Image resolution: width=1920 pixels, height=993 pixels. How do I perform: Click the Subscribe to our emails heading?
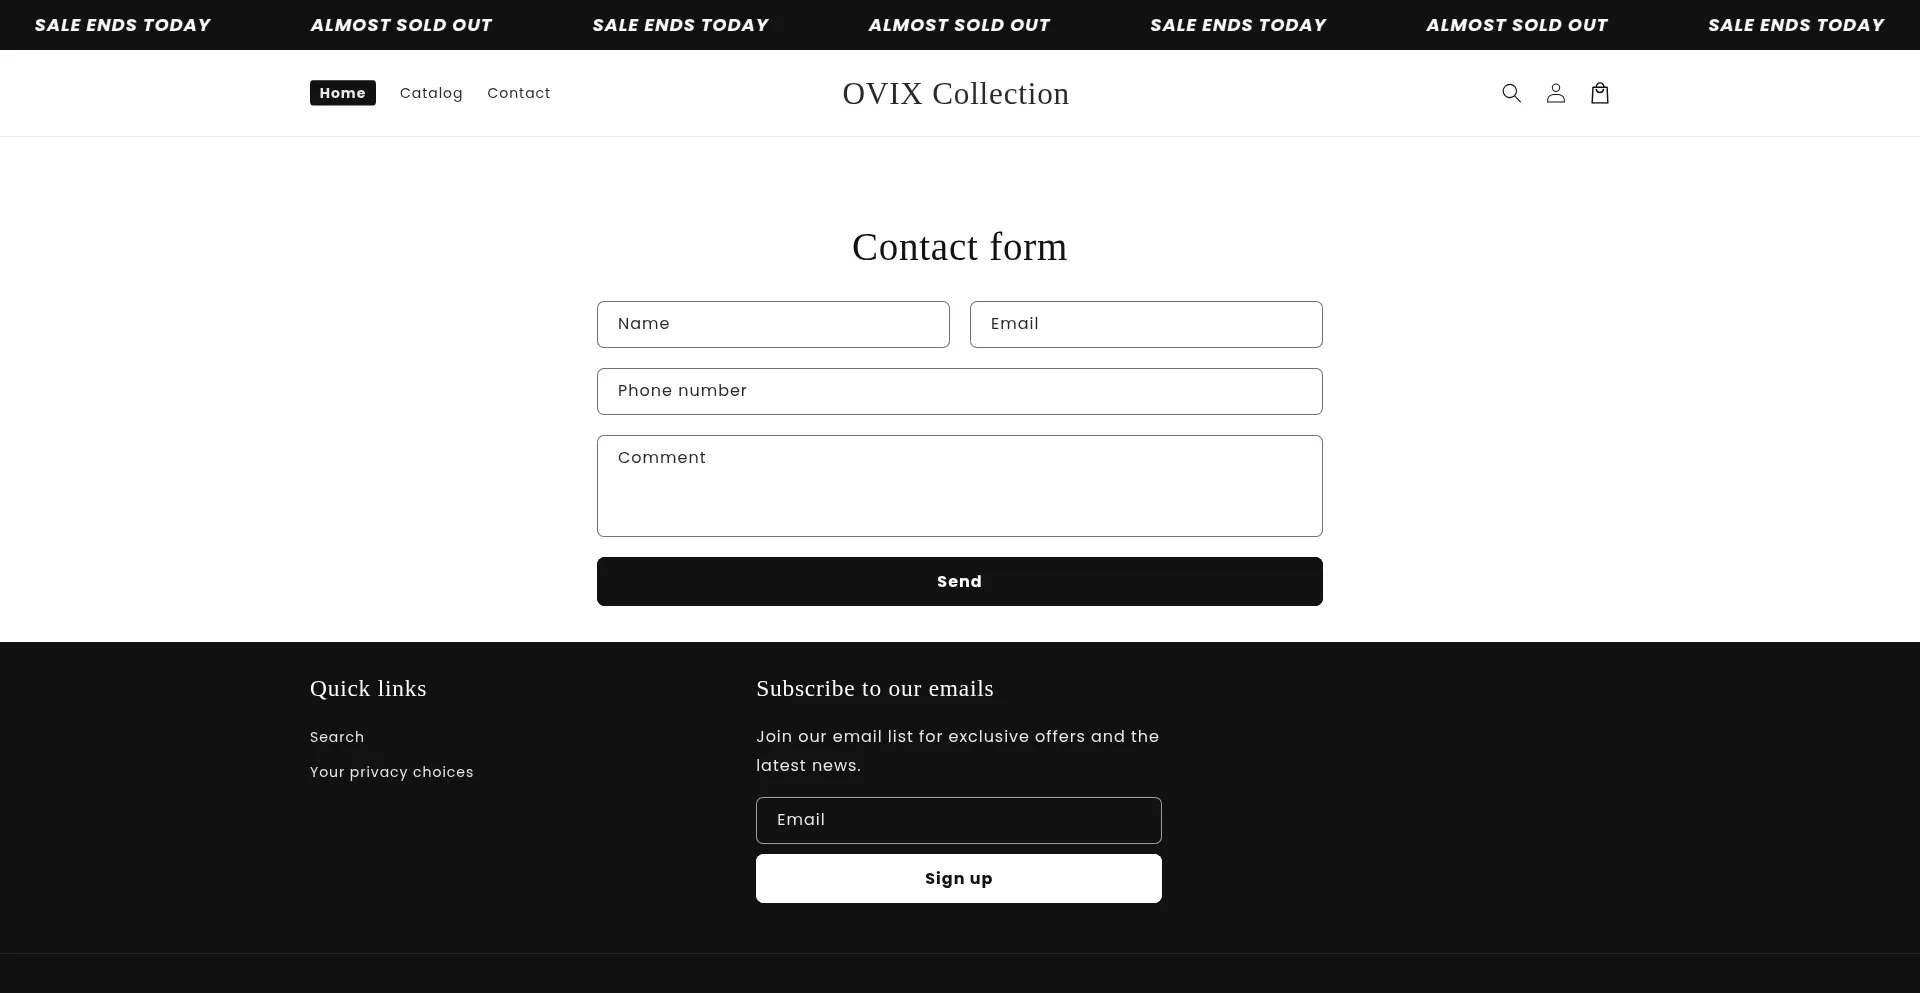(874, 688)
